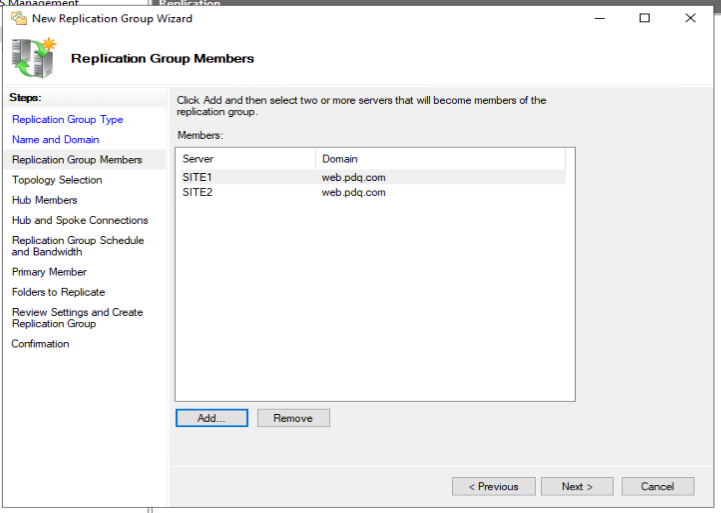Proceed with the Next button
The width and height of the screenshot is (721, 513).
[x=577, y=486]
